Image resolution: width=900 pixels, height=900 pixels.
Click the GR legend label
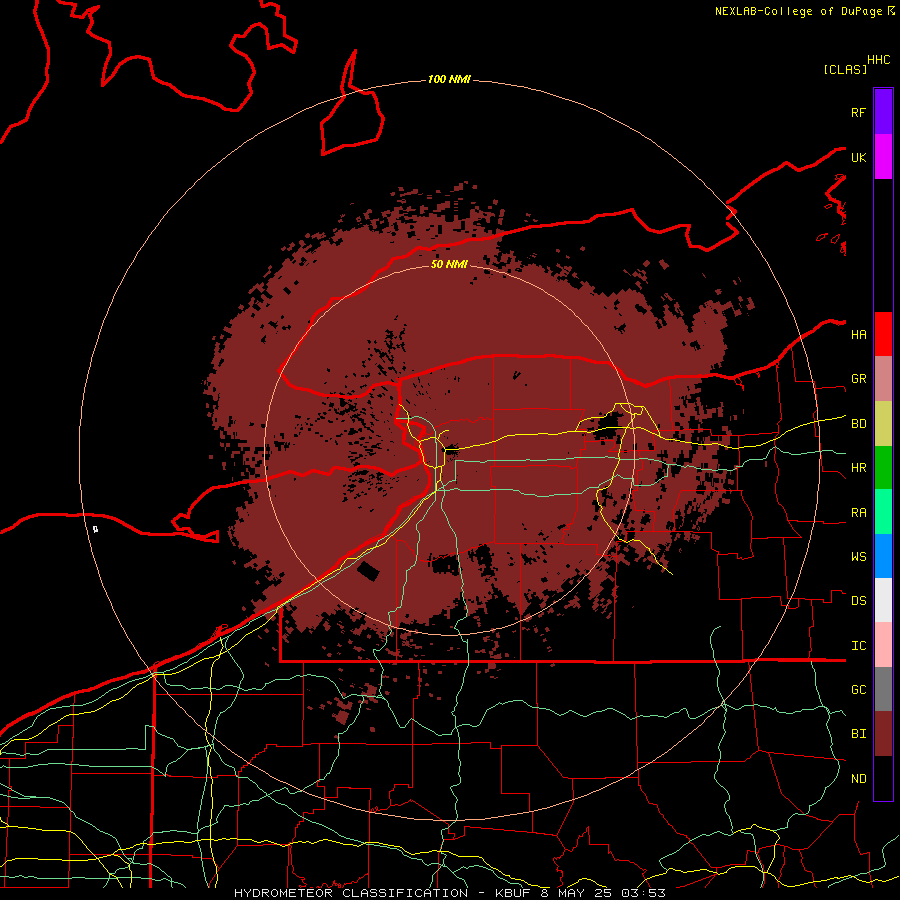click(x=858, y=378)
